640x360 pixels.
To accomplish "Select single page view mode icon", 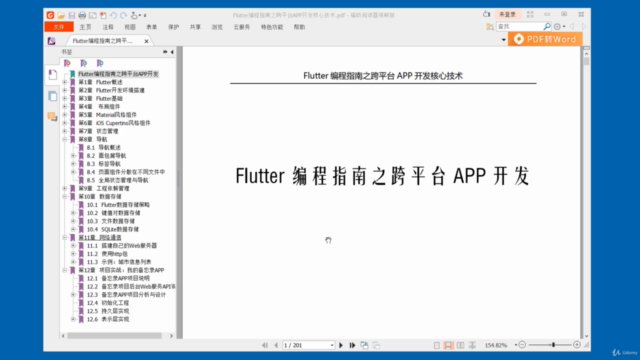I will (x=437, y=345).
